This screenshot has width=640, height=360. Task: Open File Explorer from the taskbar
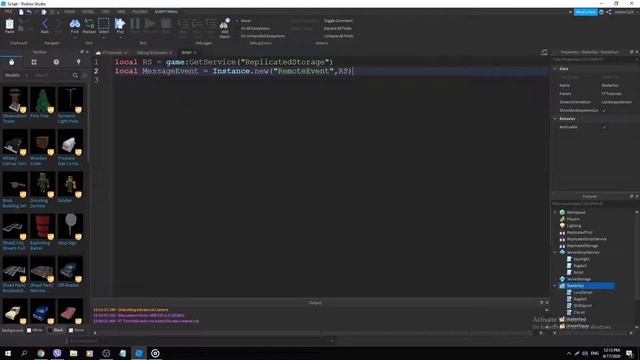pos(73,353)
